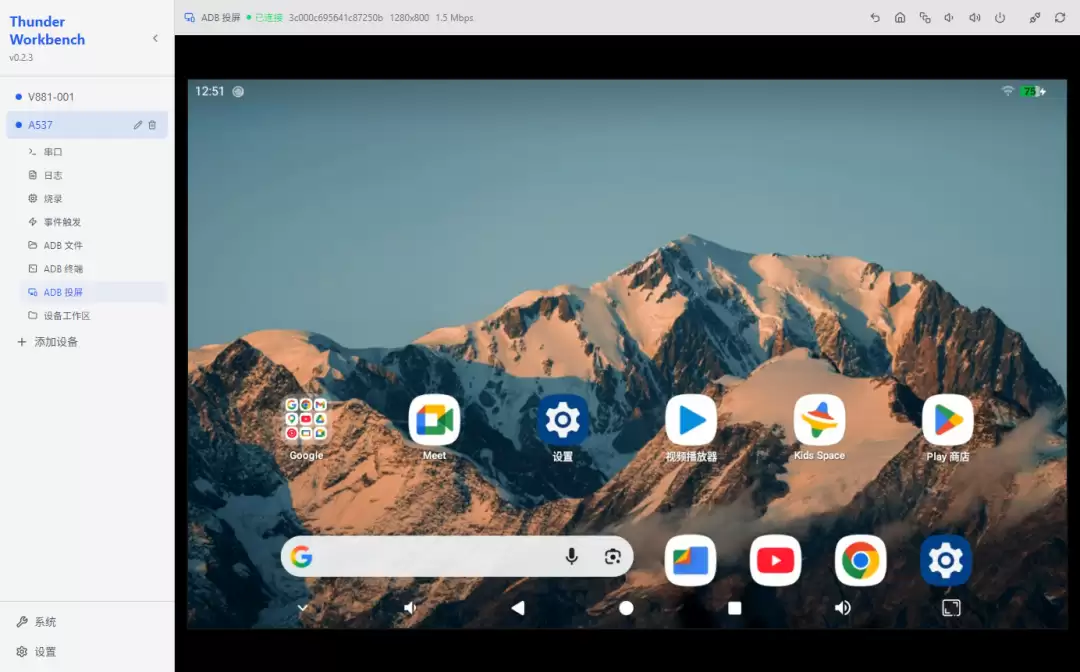Open the Meet app icon
Image resolution: width=1080 pixels, height=672 pixels.
pos(434,420)
